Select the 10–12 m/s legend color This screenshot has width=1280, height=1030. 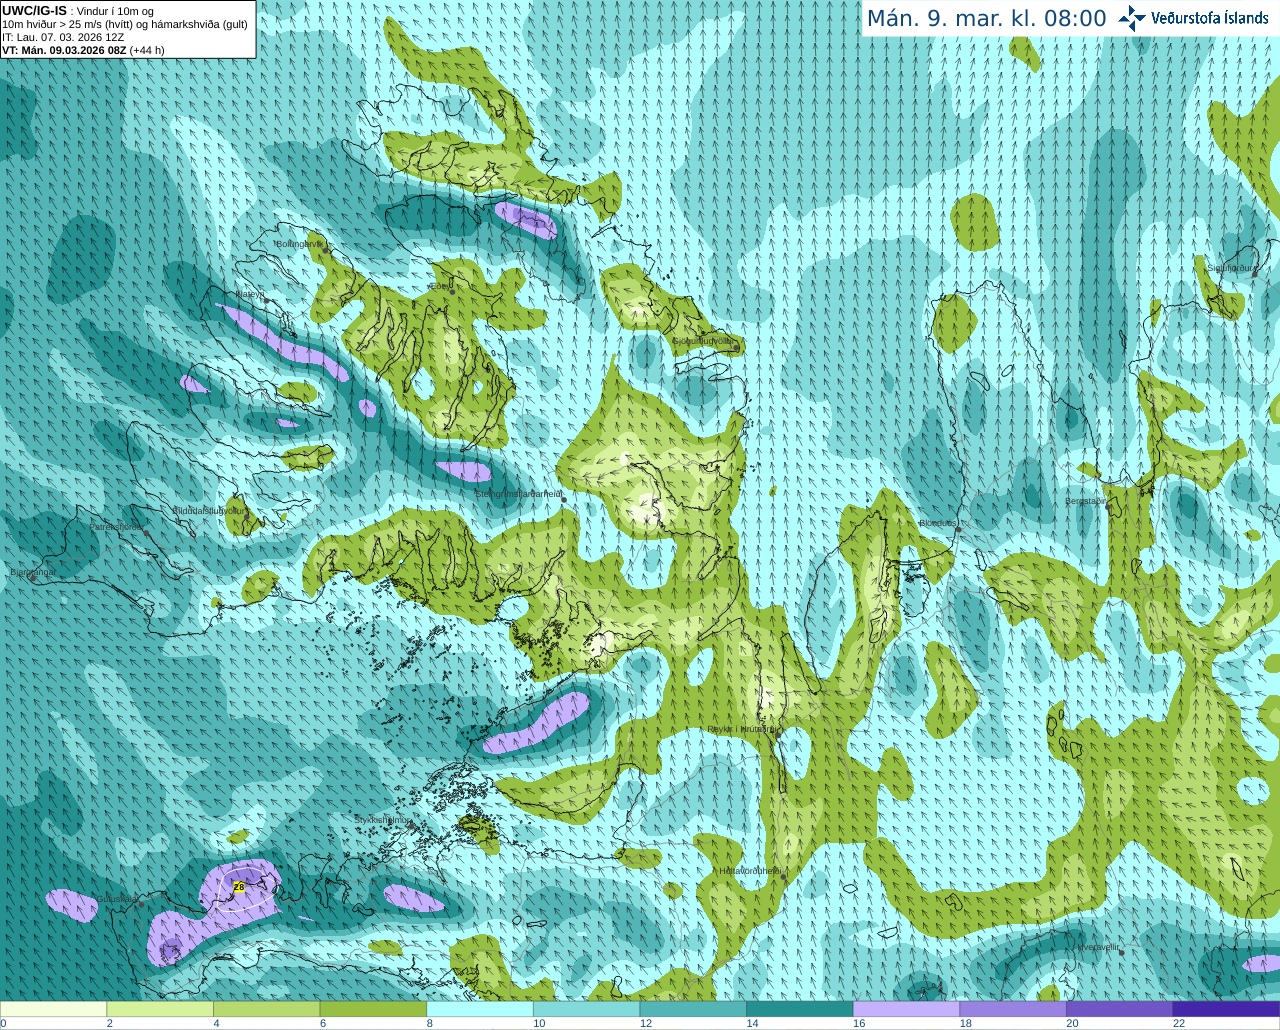click(586, 1009)
